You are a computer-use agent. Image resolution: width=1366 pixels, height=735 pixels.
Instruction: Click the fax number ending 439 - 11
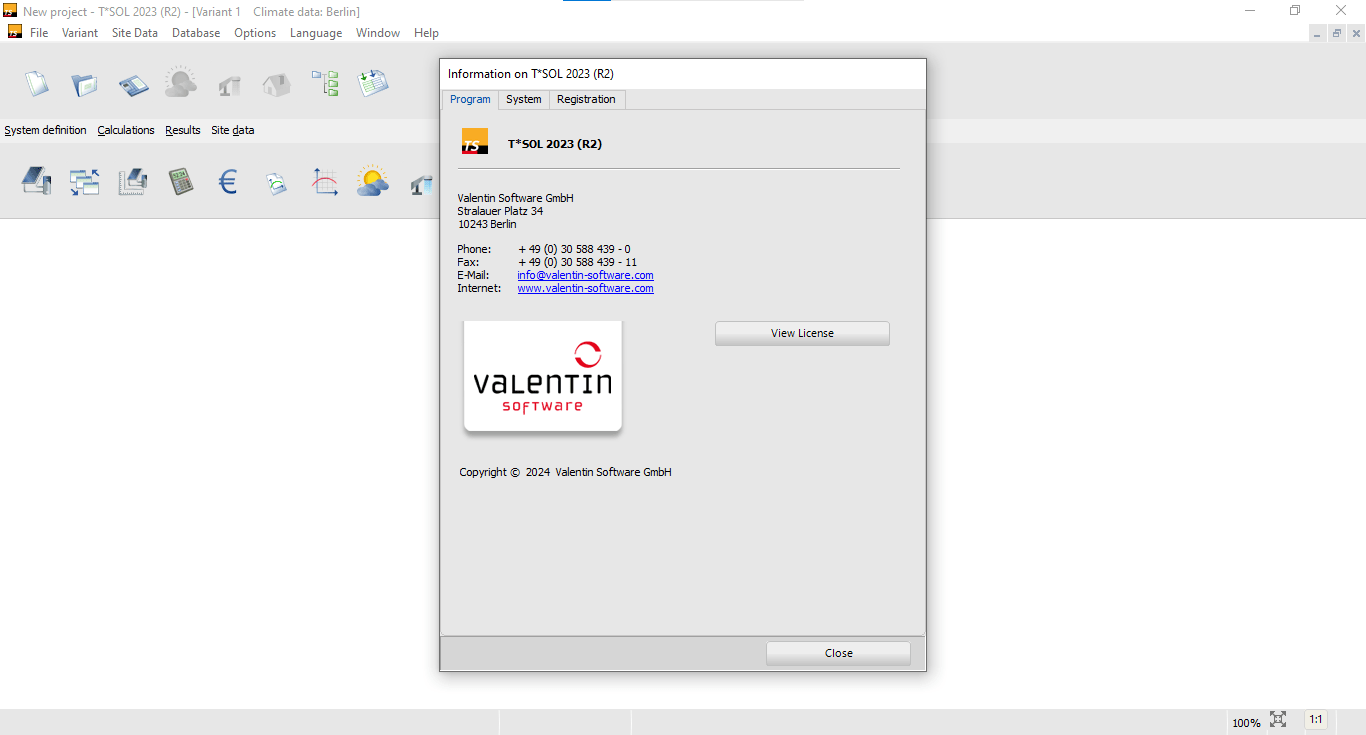point(577,262)
